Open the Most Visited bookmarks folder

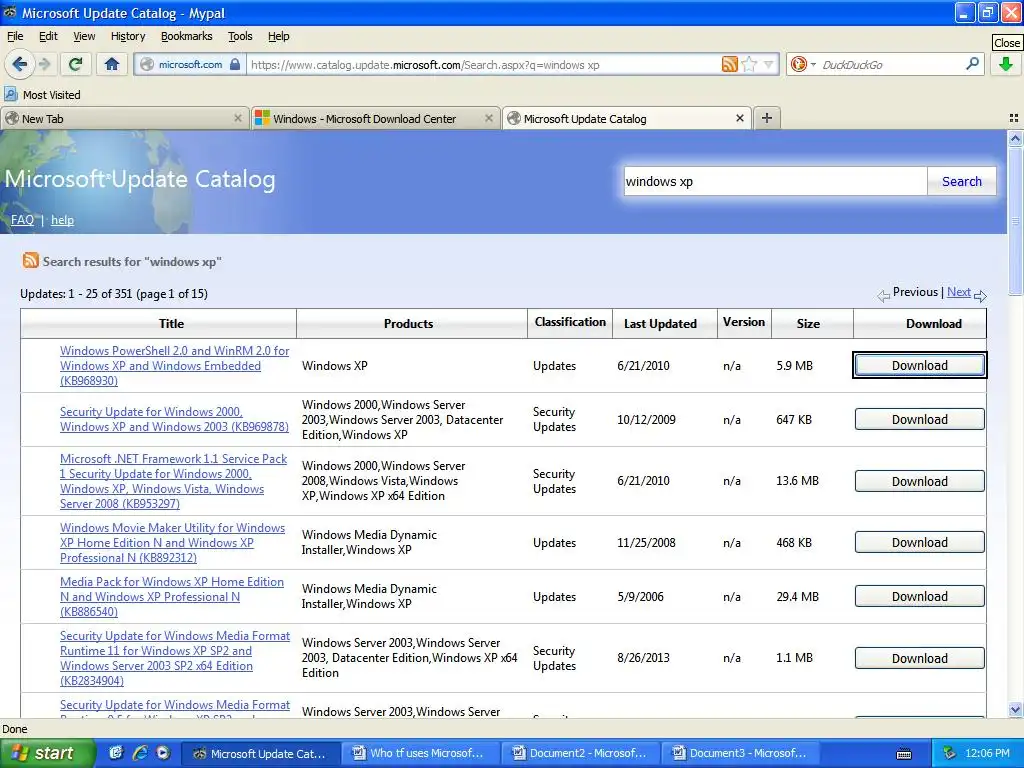pos(42,95)
